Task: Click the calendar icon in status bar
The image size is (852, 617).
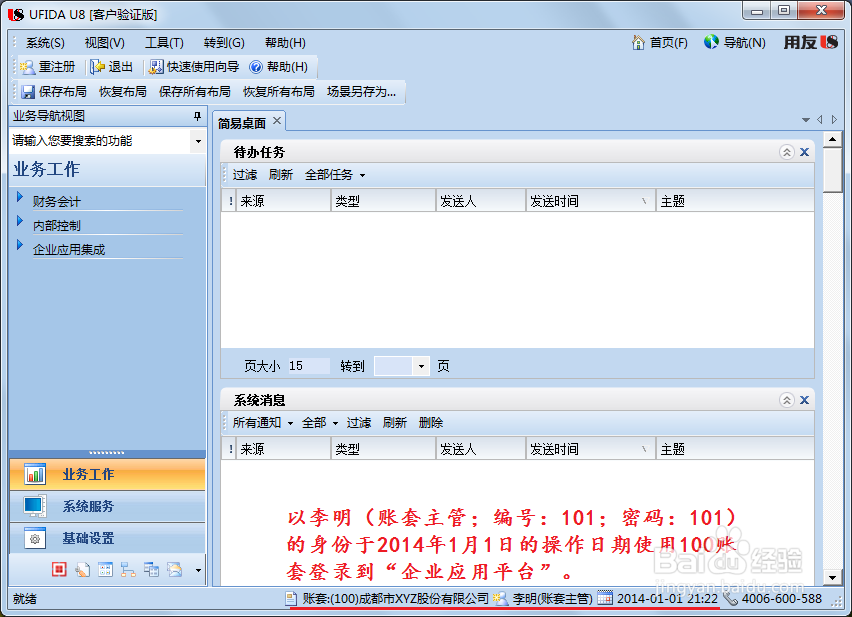Action: coord(605,599)
